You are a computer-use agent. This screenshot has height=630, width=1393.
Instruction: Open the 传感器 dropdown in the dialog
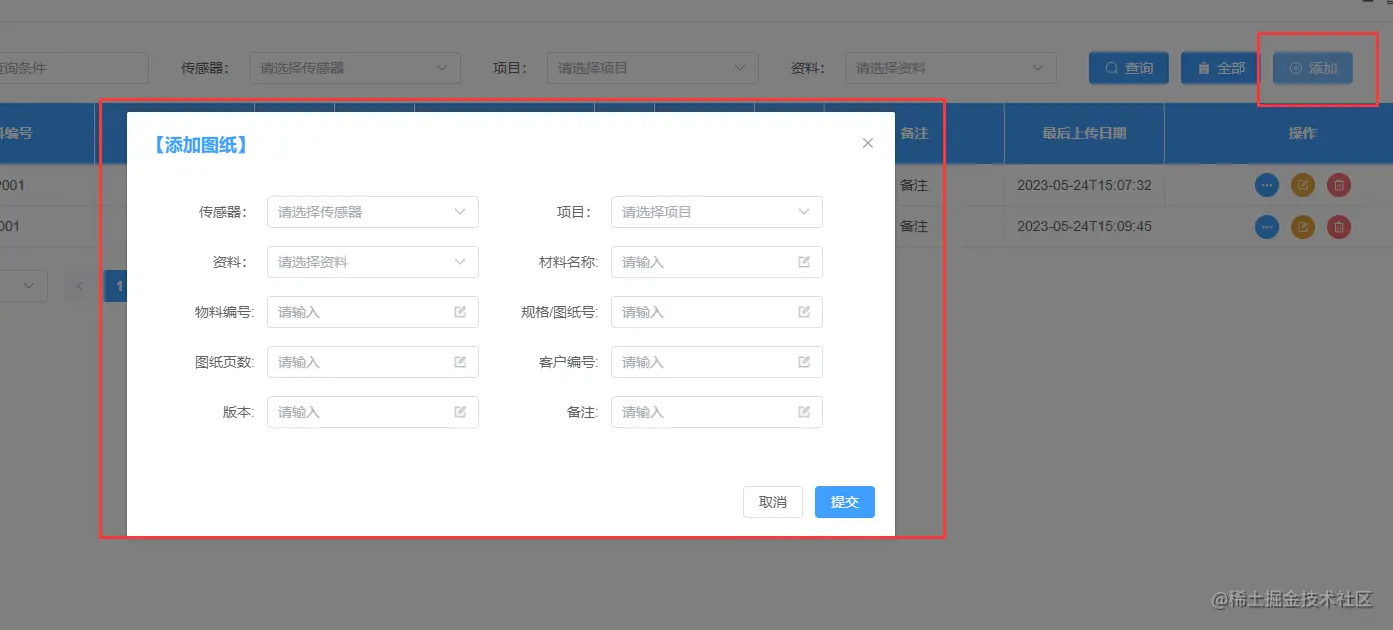click(373, 212)
